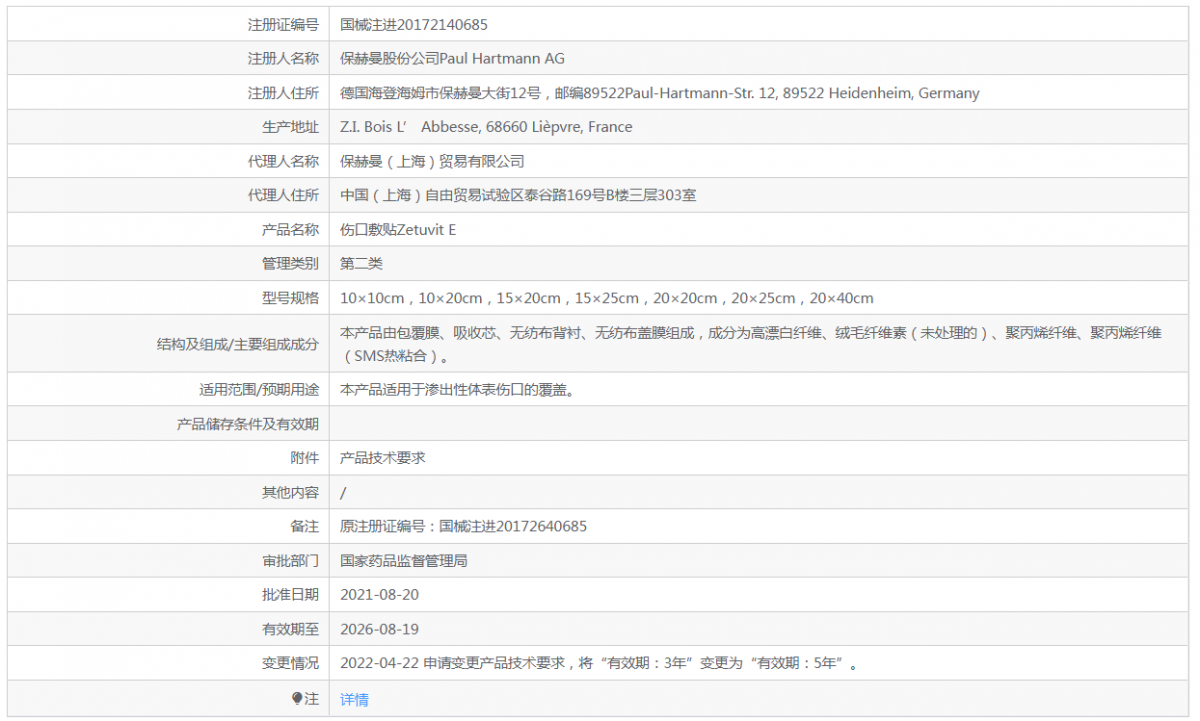This screenshot has width=1200, height=721.
Task: Click the 代理人名称 label
Action: point(283,161)
